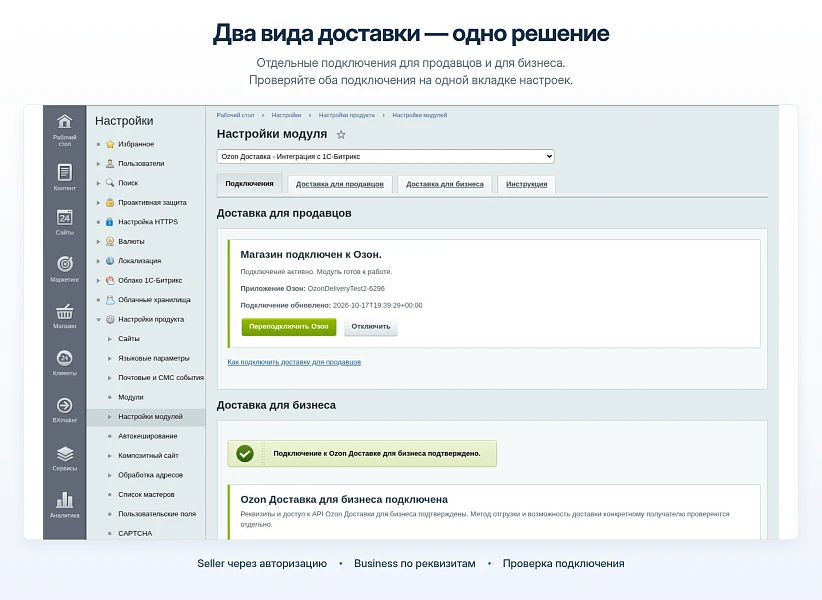Open the Маркетинг target icon

coord(64,264)
